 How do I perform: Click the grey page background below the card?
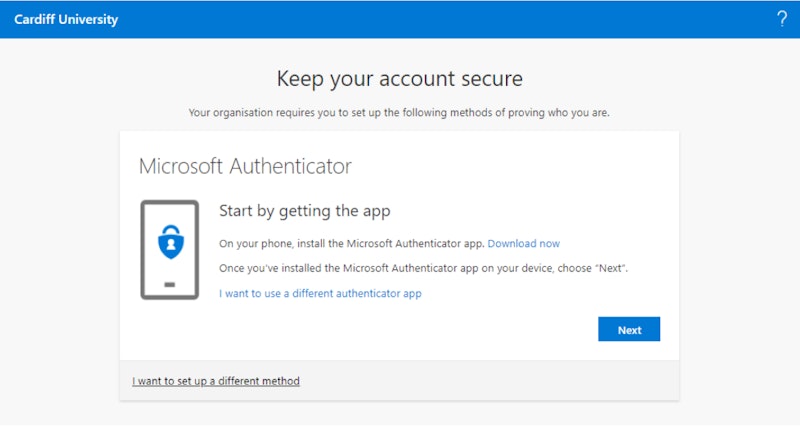point(400,415)
